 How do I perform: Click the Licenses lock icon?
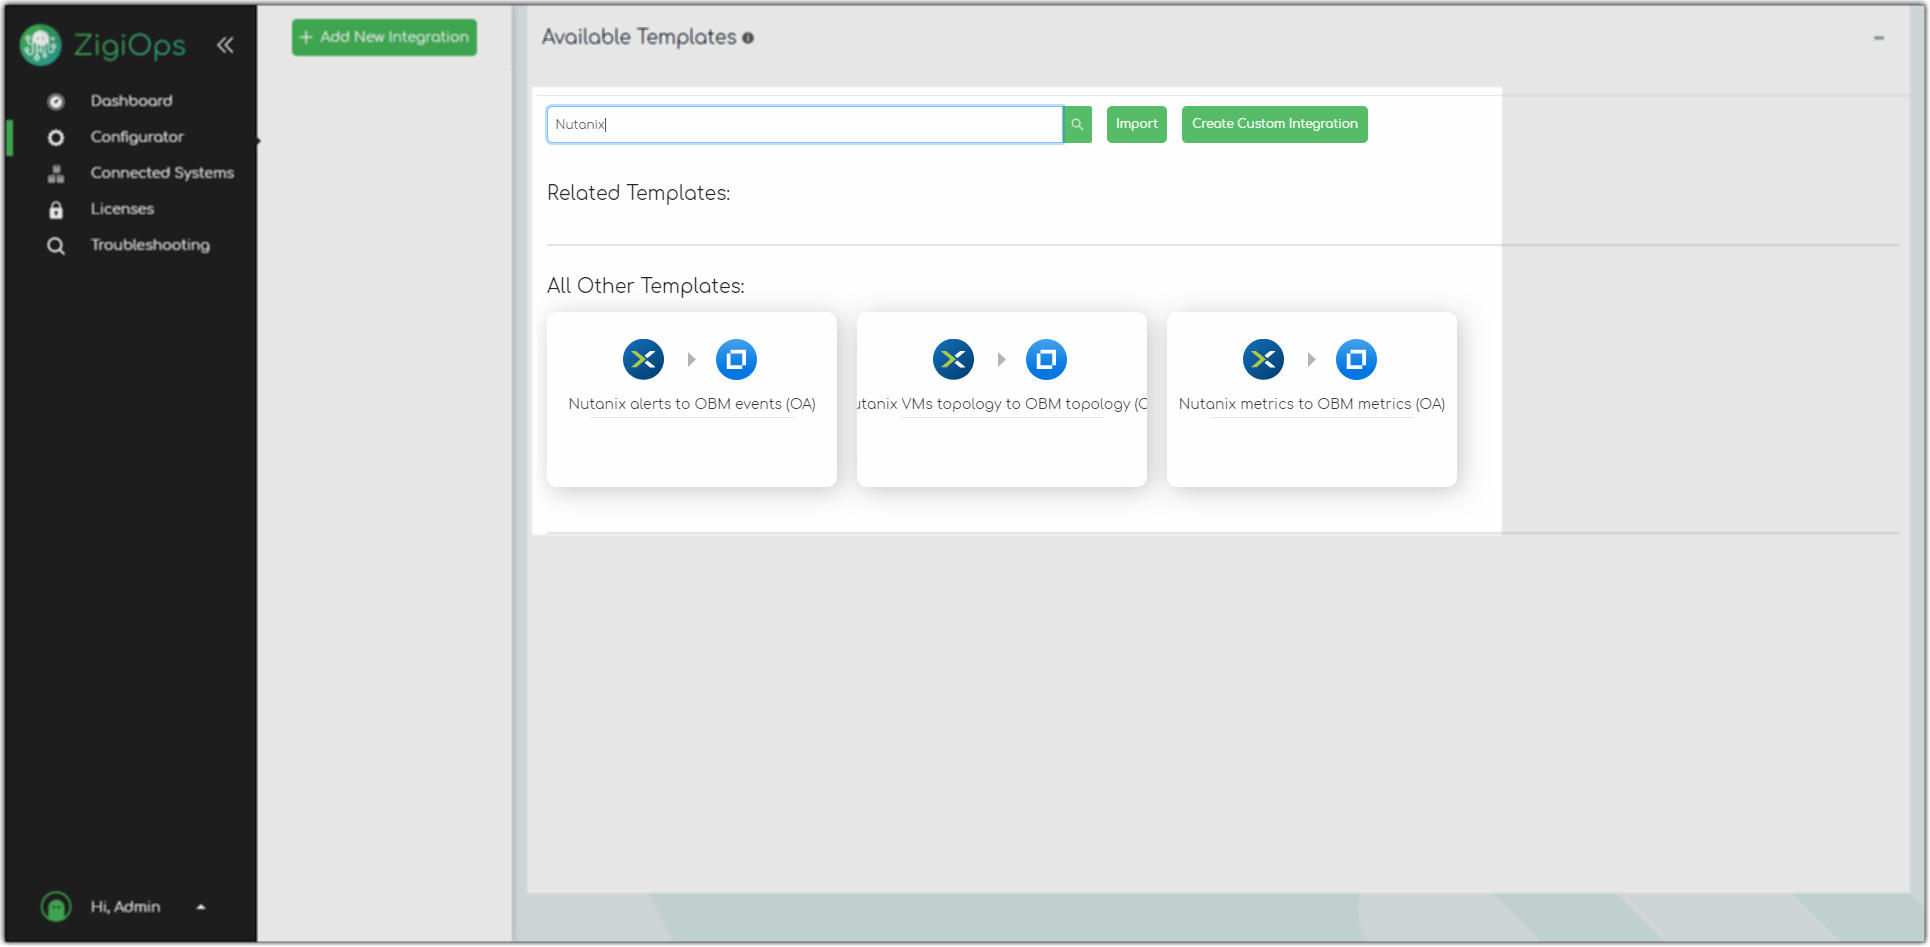pos(56,209)
